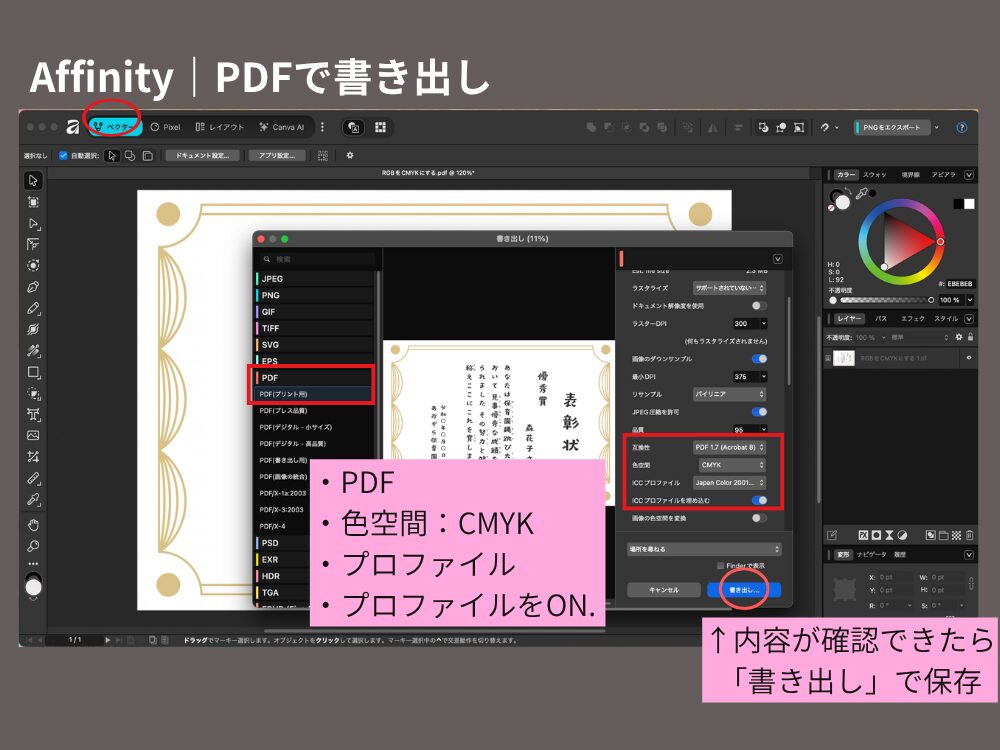Viewport: 1000px width, 750px height.
Task: Open the Canva AI tab
Action: [281, 127]
